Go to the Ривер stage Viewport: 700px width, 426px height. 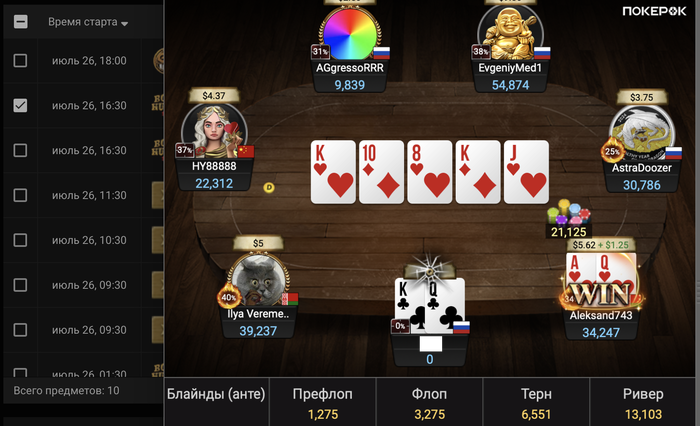643,402
